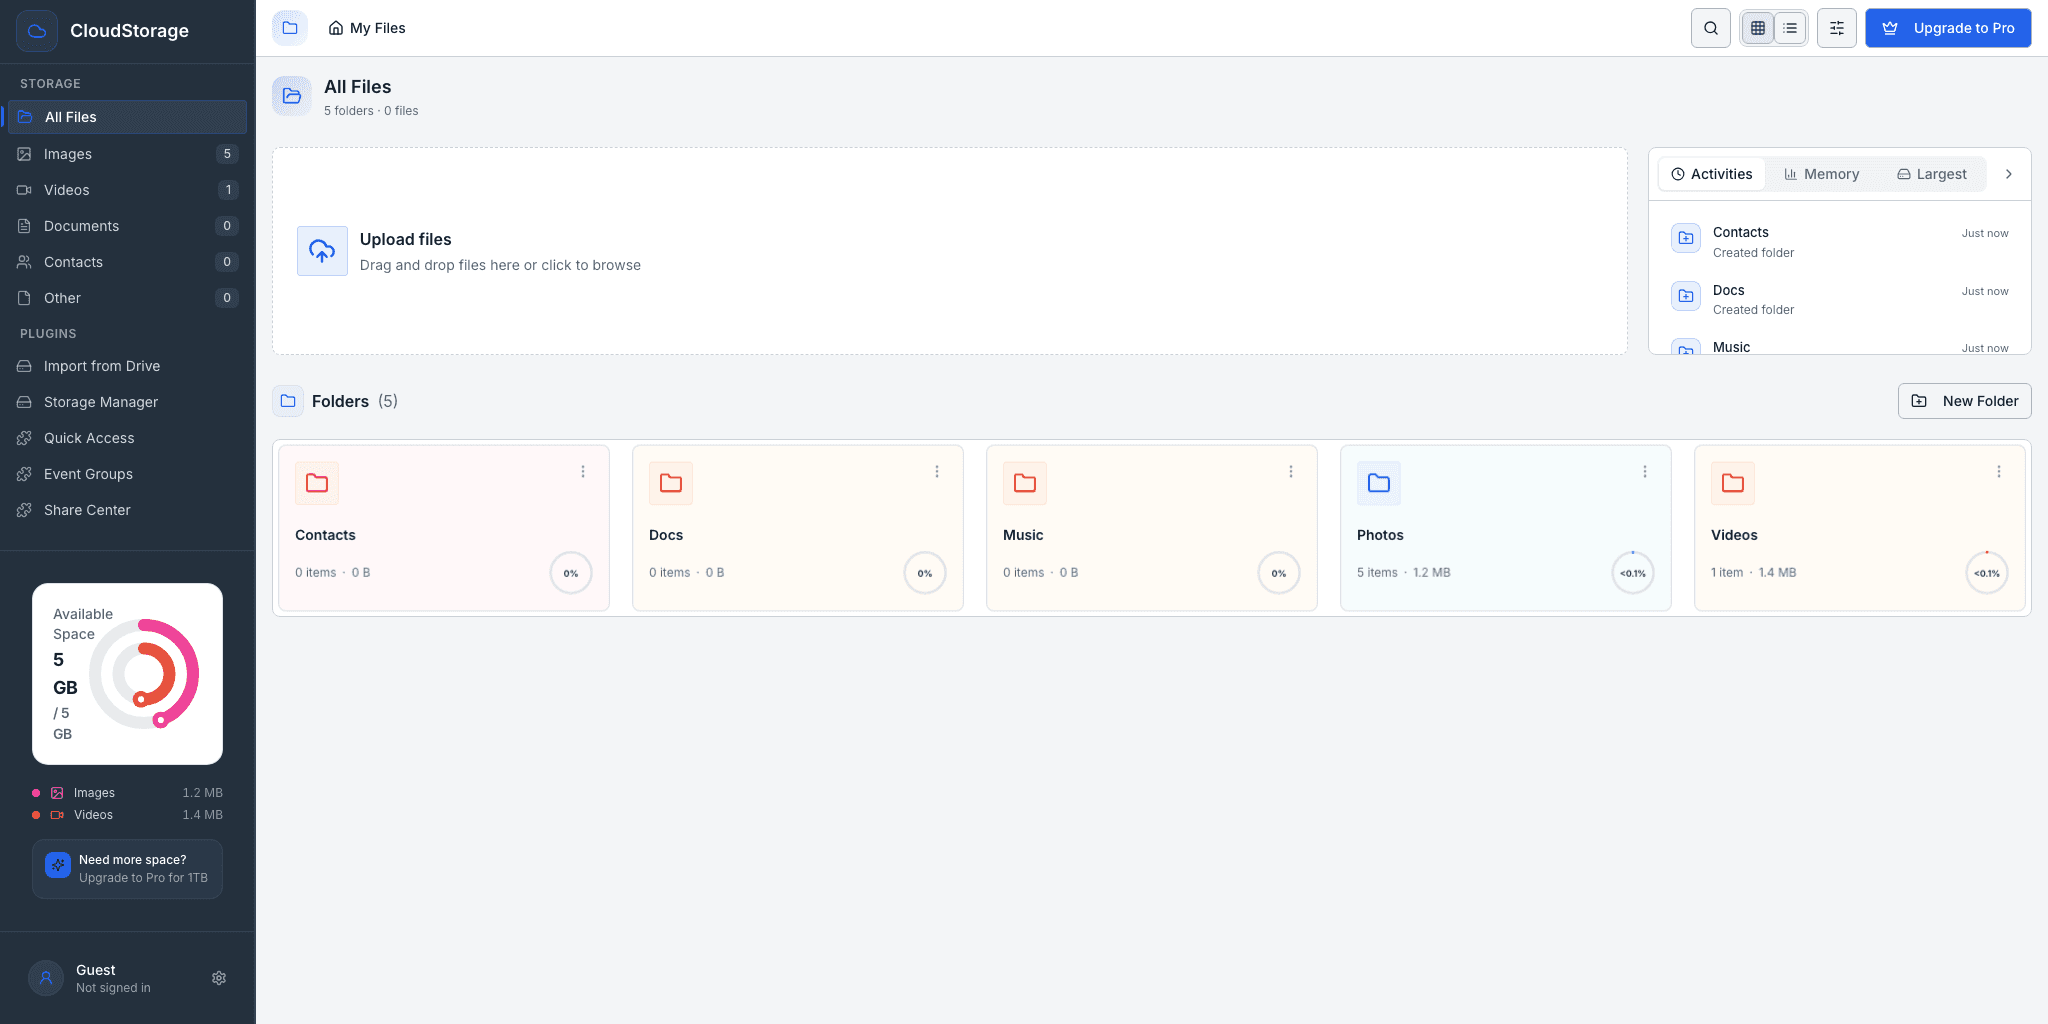Click Upgrade to Pro button
This screenshot has height=1024, width=2048.
(1948, 28)
